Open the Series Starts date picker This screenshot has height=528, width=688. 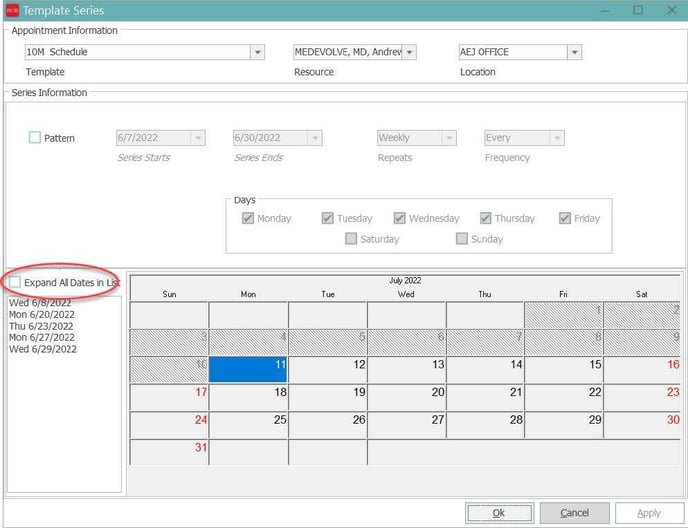(198, 138)
